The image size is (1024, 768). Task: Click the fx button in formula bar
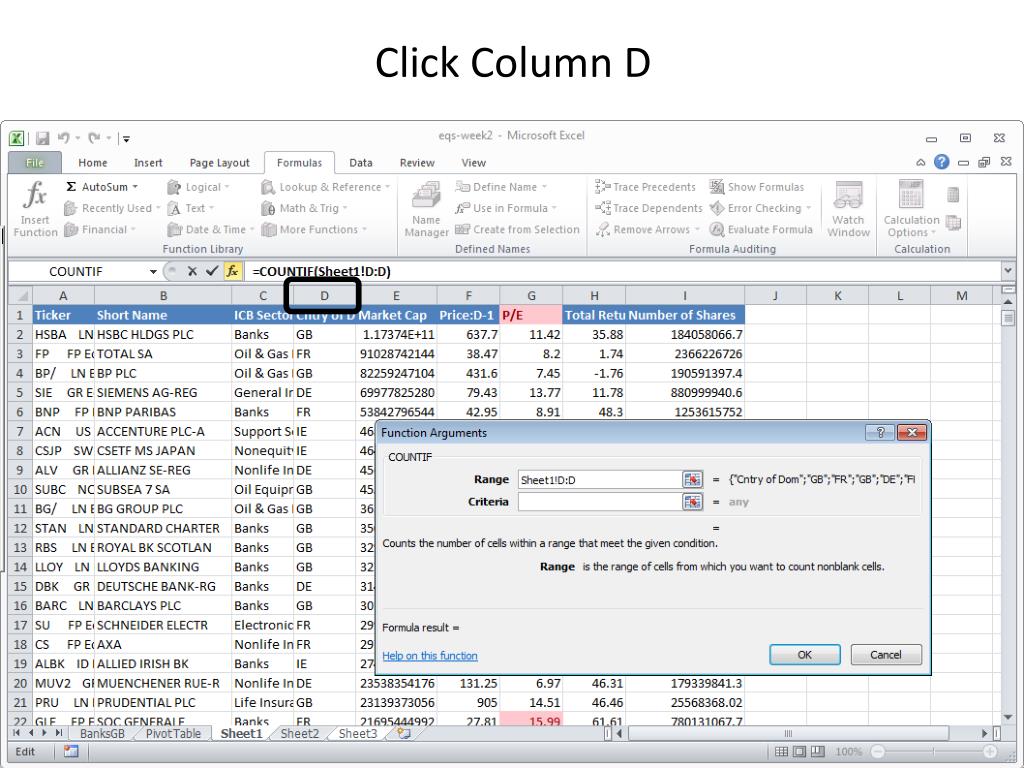click(x=232, y=271)
